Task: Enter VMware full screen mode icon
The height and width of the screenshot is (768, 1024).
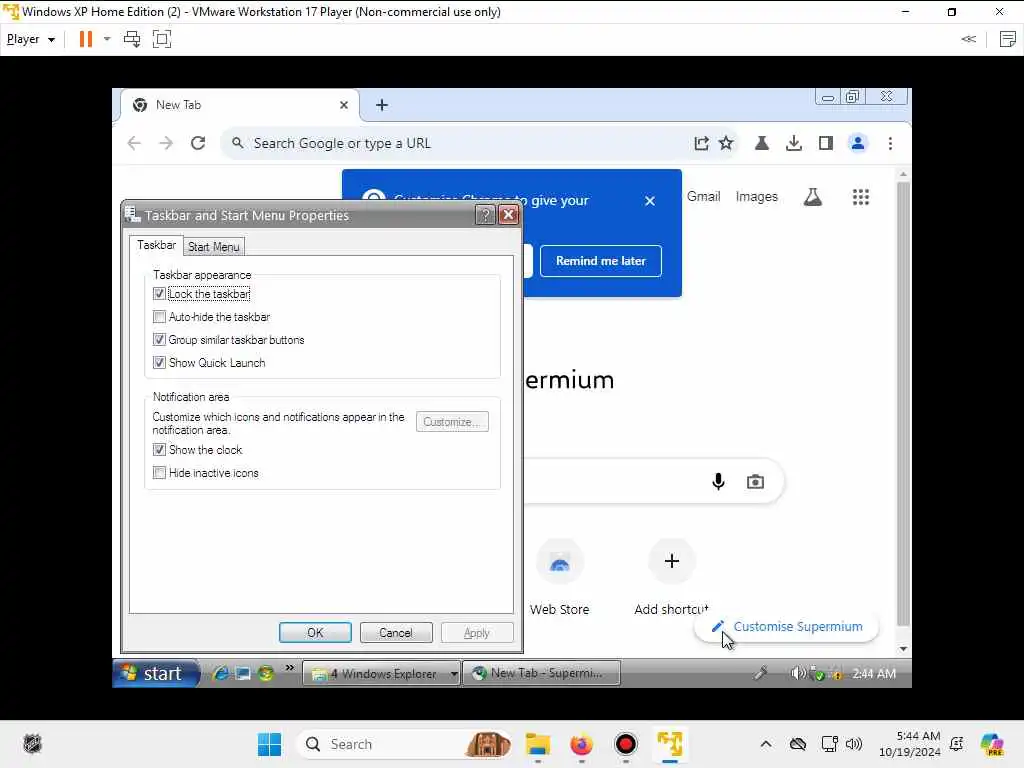Action: [x=162, y=39]
